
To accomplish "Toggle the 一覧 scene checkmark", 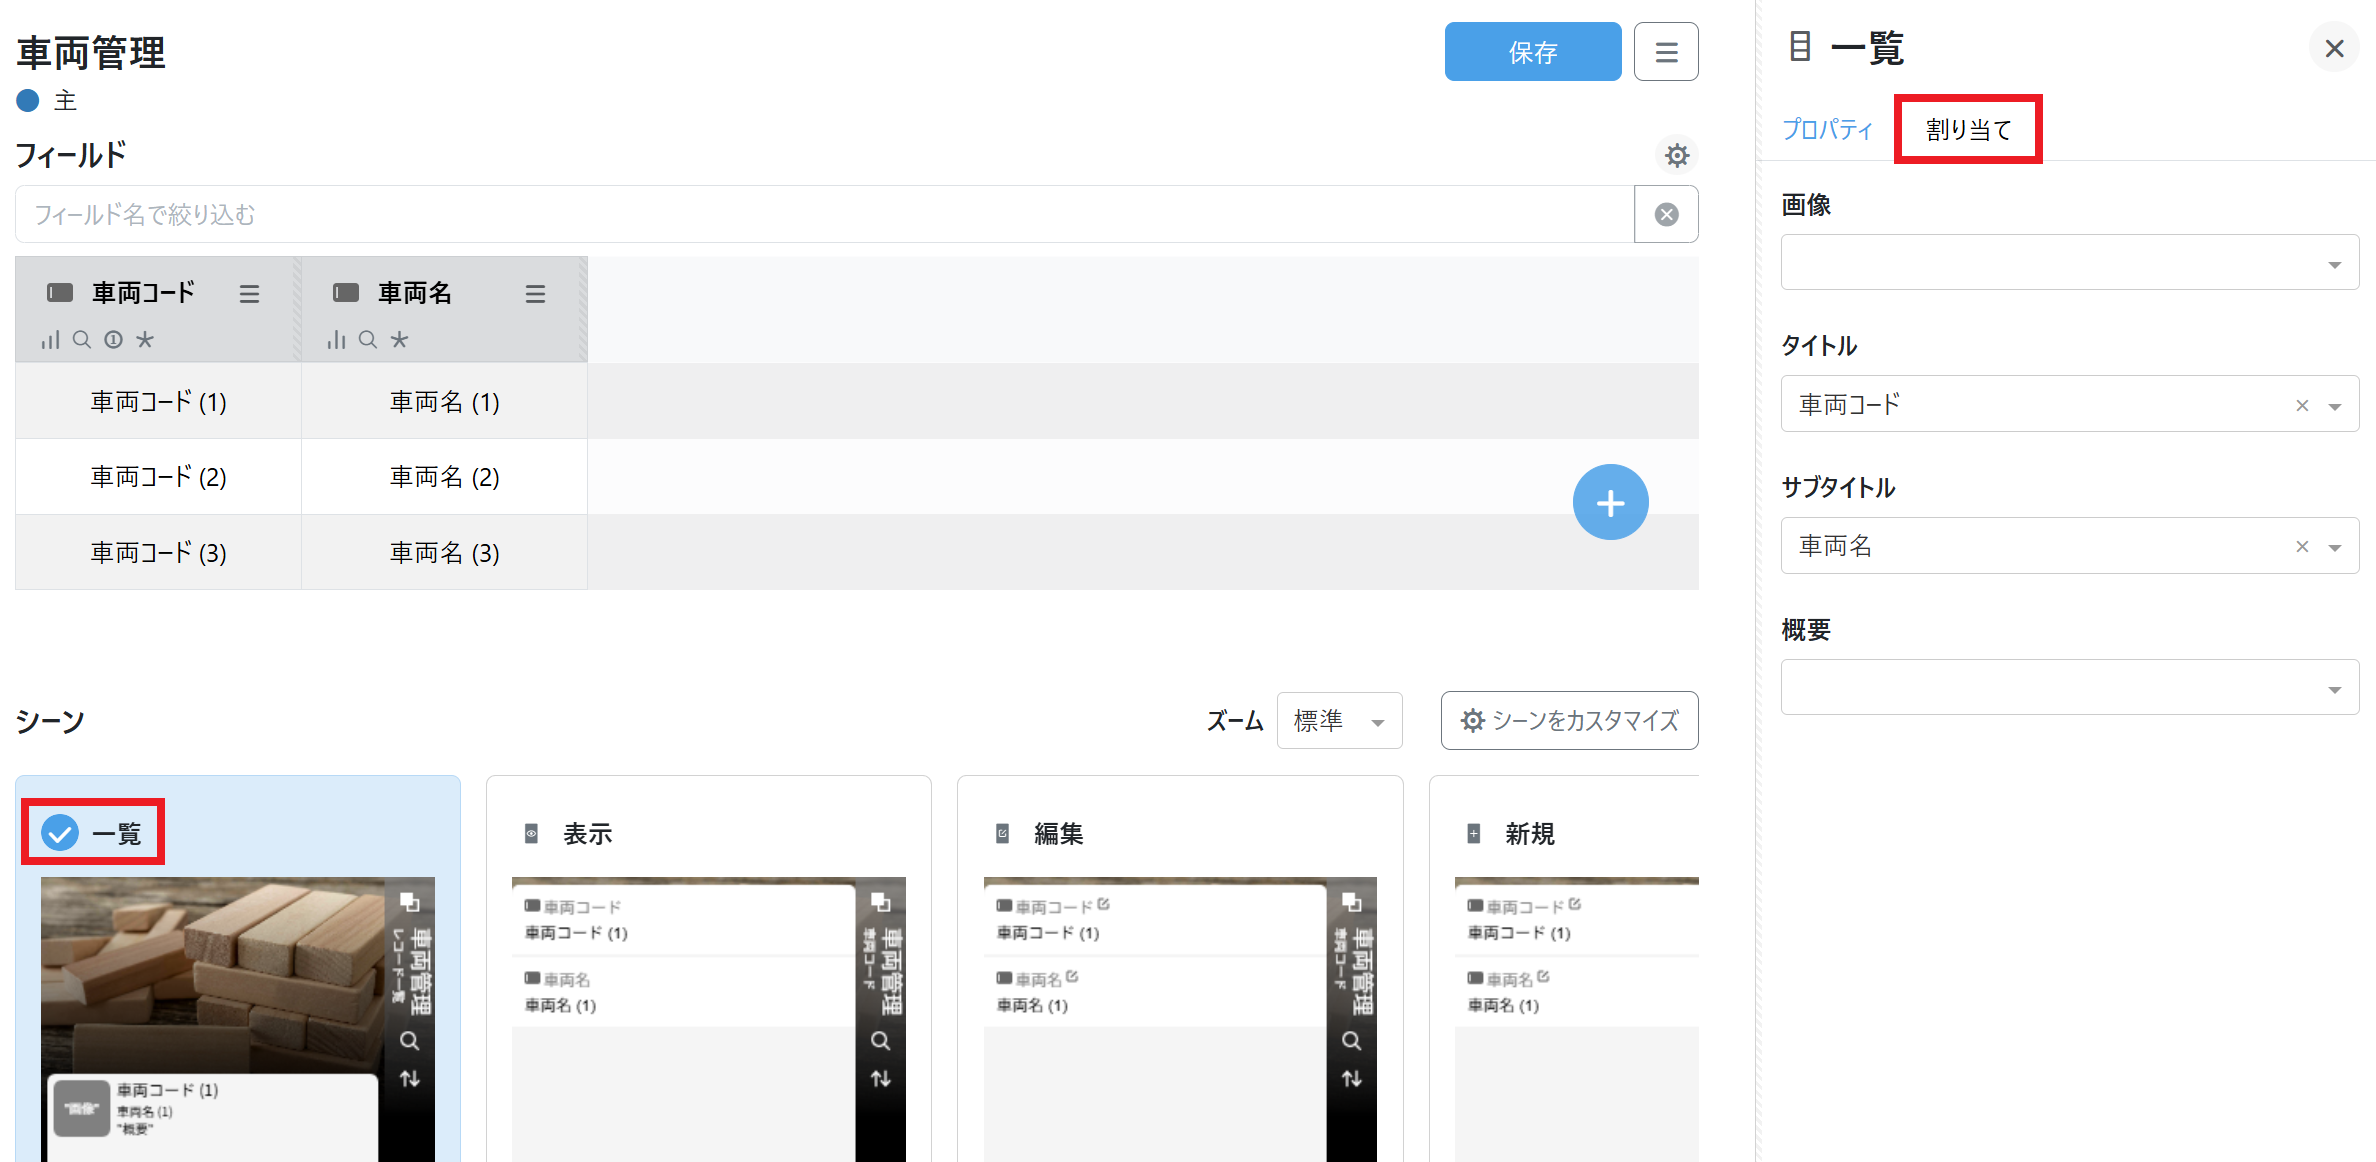I will [60, 832].
